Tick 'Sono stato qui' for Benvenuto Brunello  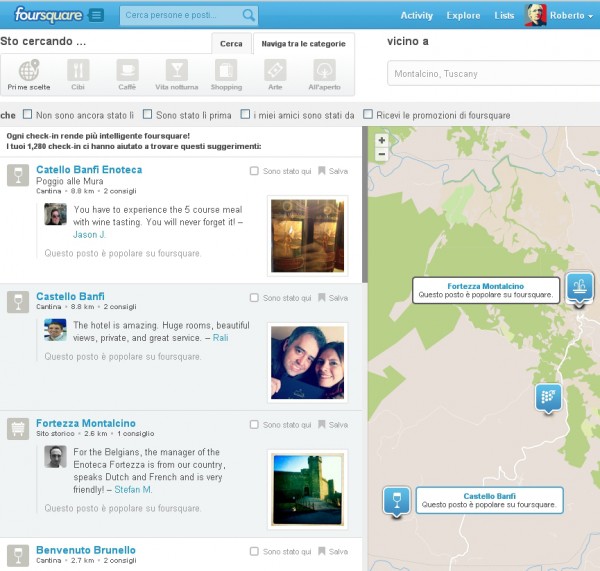point(254,551)
